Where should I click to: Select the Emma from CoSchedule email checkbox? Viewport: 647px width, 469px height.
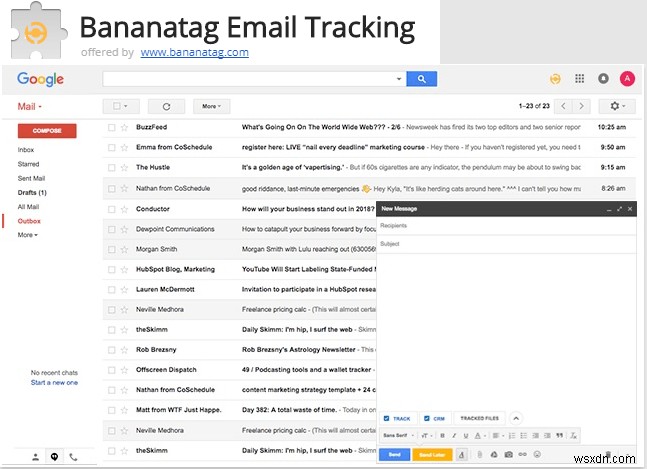pos(111,147)
